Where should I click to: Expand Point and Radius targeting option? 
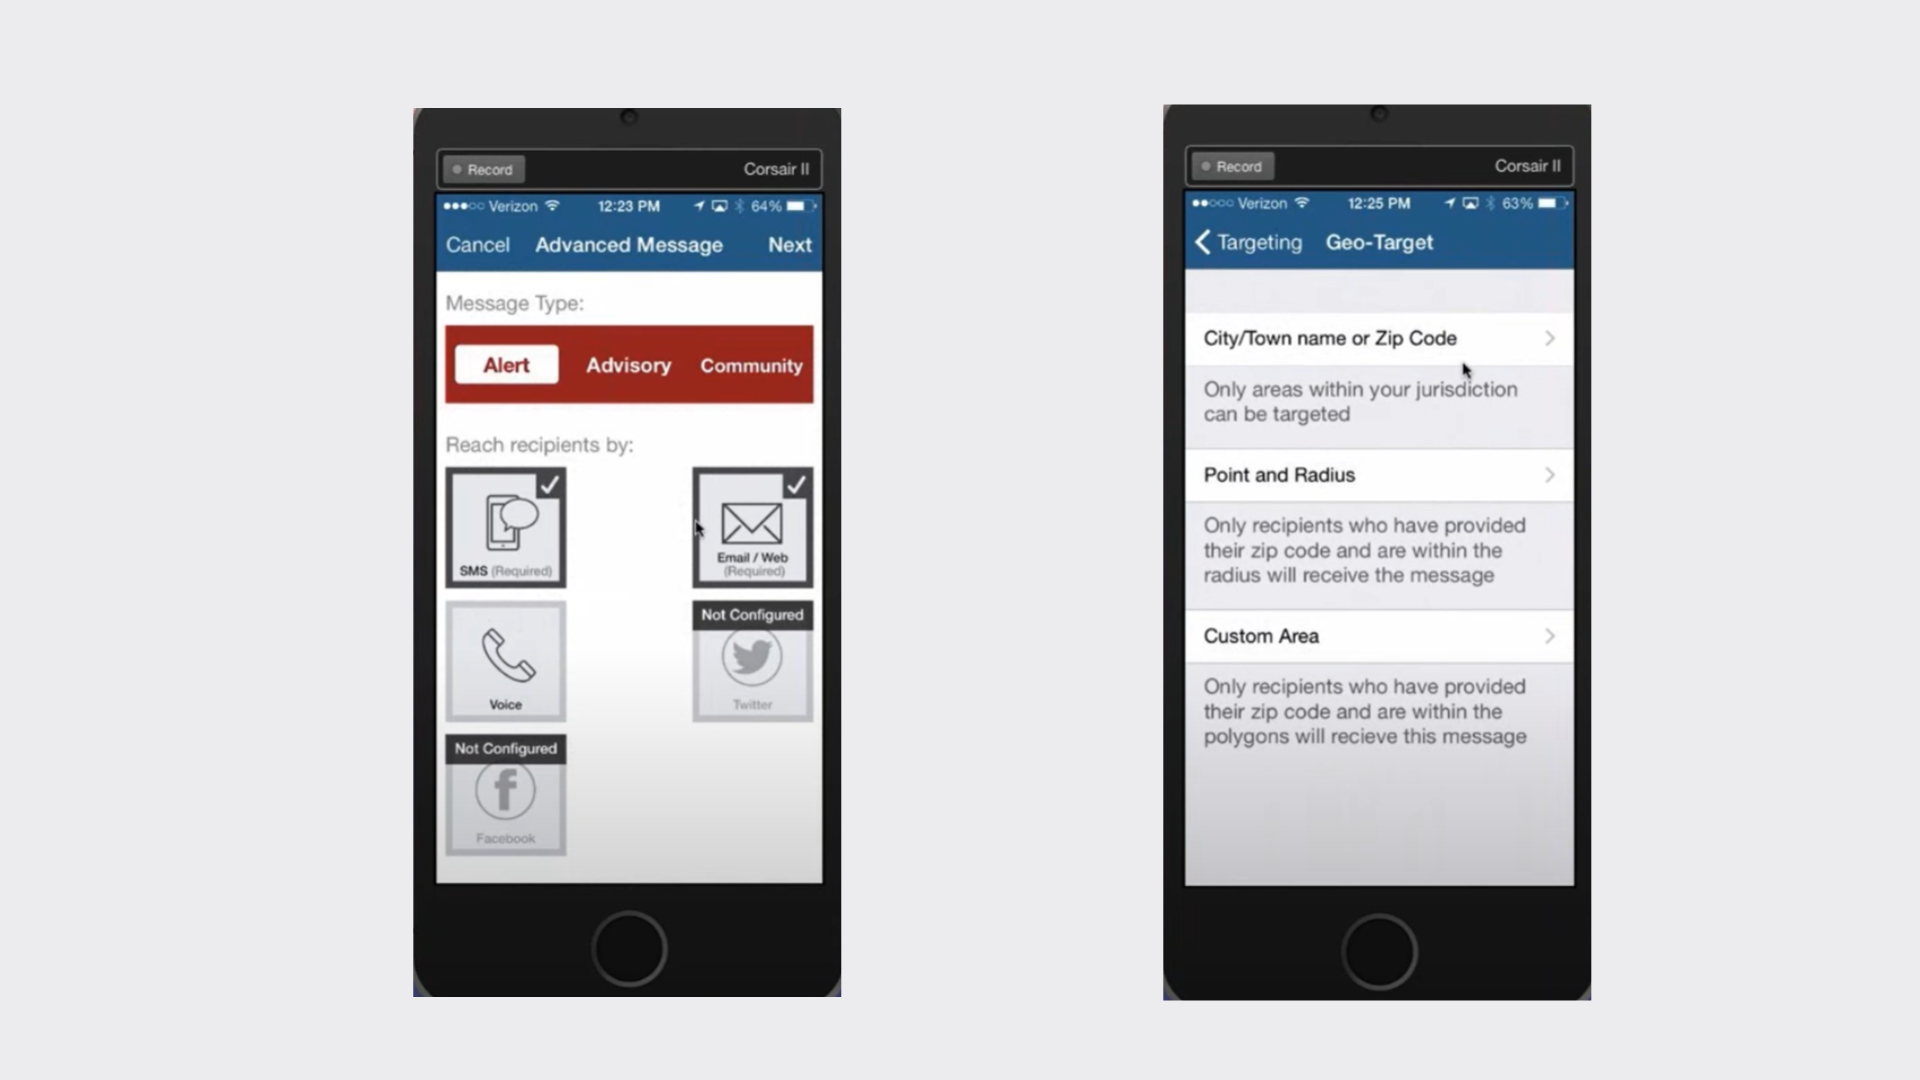[1377, 475]
